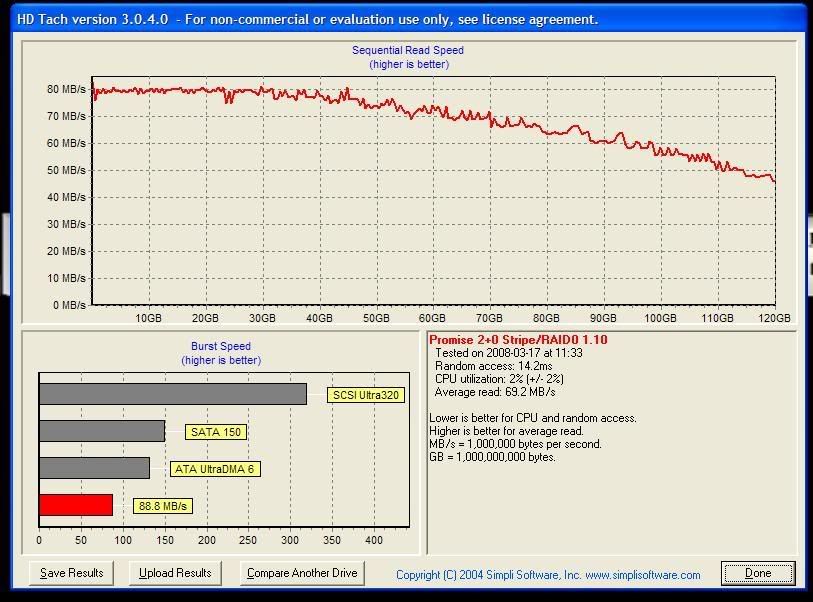This screenshot has width=813, height=602.
Task: Click the Save Results button
Action: tap(72, 573)
